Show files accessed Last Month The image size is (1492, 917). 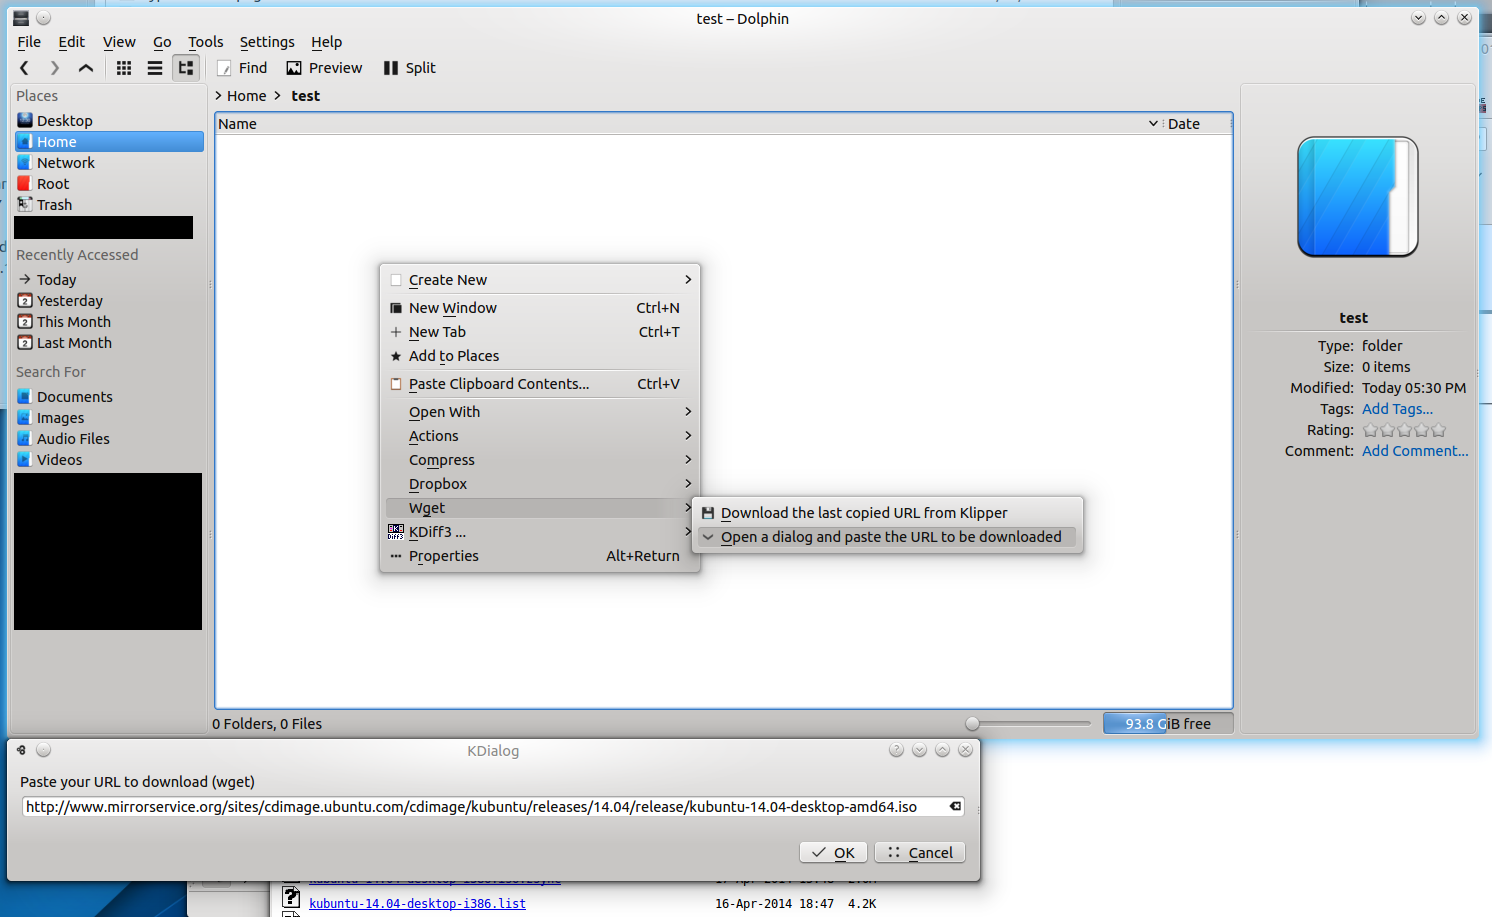(x=109, y=342)
